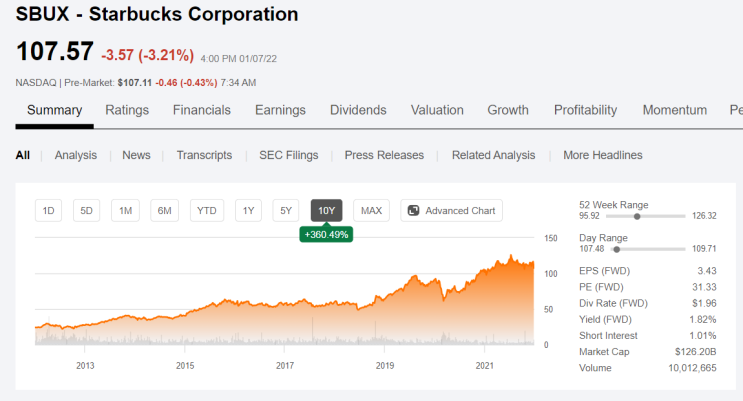Set chart range to 1D

[48, 210]
